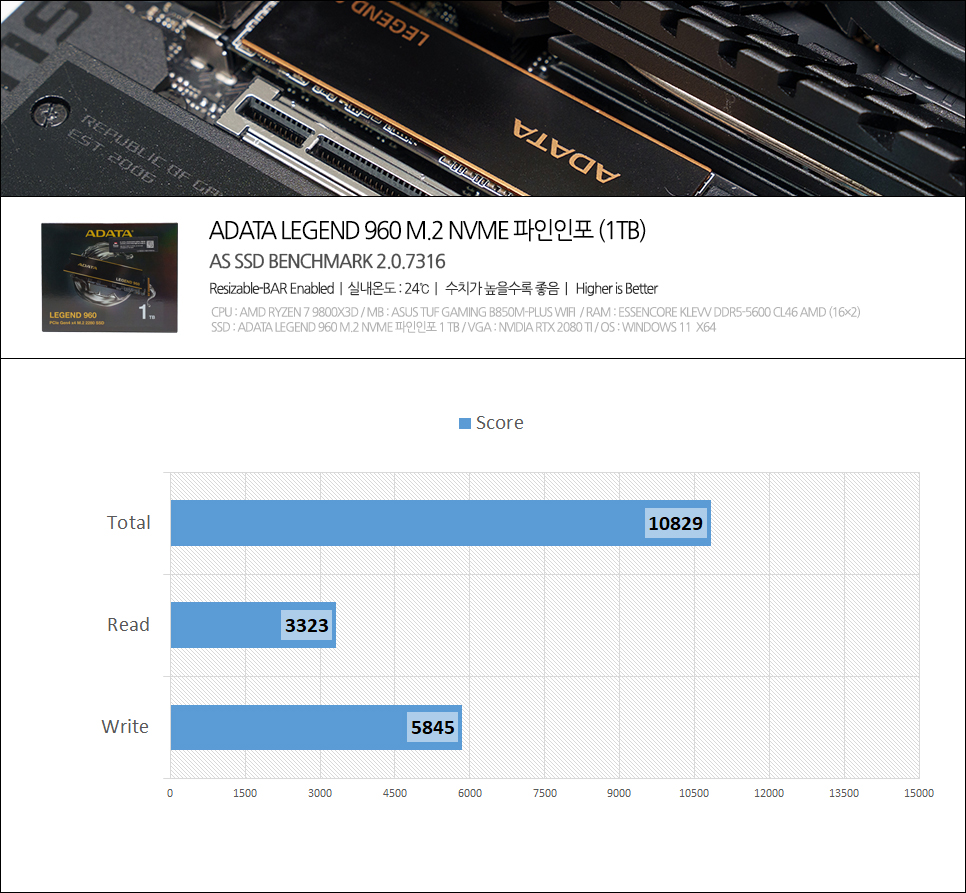Click the Score legend label
The width and height of the screenshot is (966, 893).
499,423
